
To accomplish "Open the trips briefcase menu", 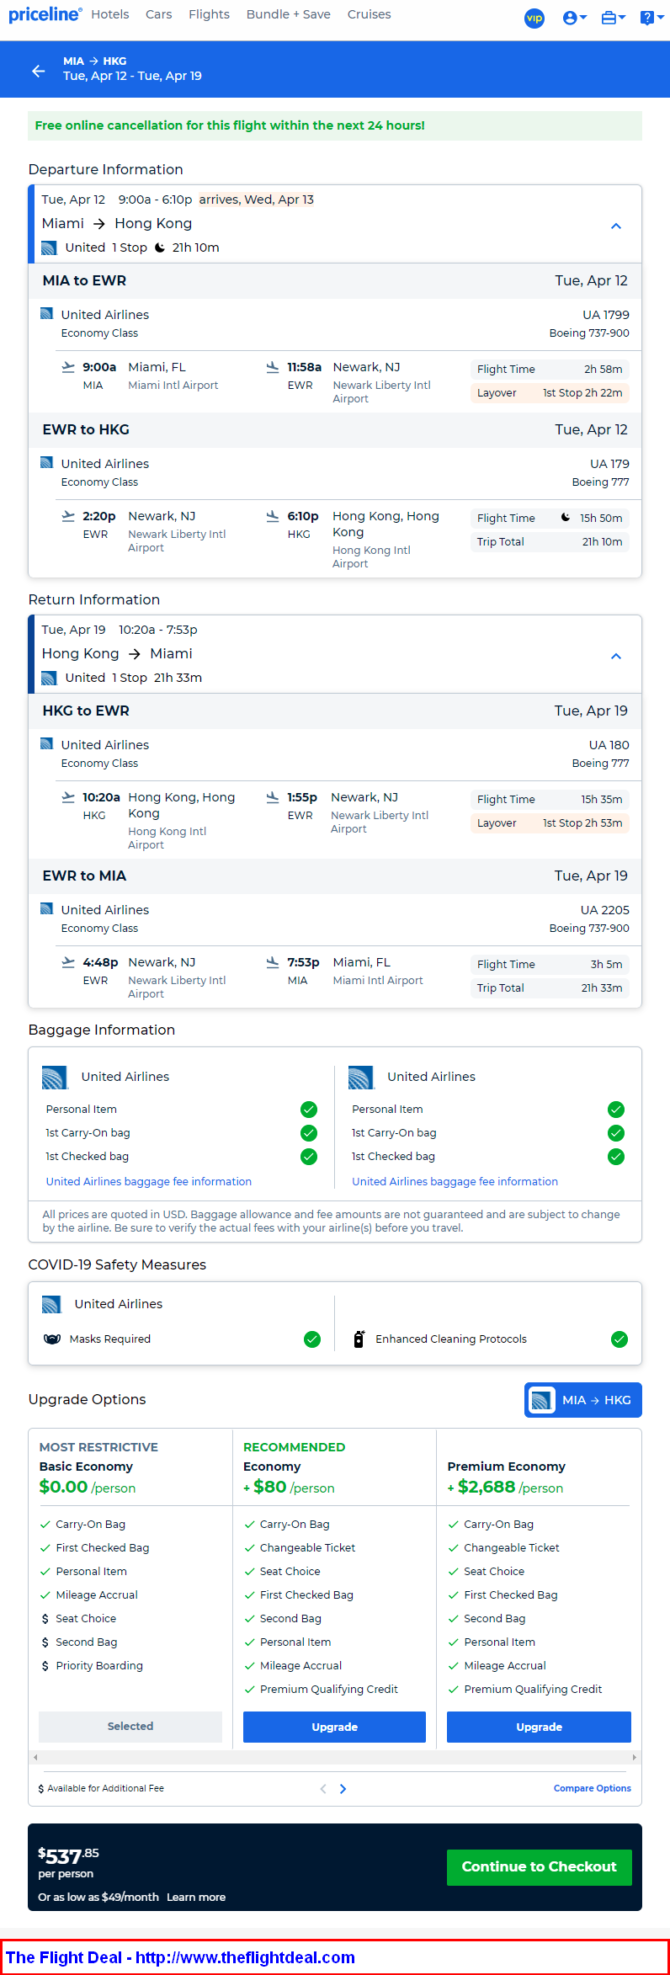I will 612,18.
